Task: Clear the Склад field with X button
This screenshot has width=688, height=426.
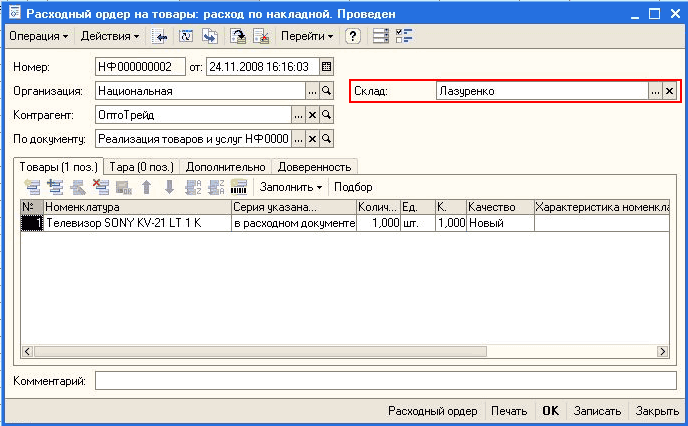Action: tap(669, 91)
